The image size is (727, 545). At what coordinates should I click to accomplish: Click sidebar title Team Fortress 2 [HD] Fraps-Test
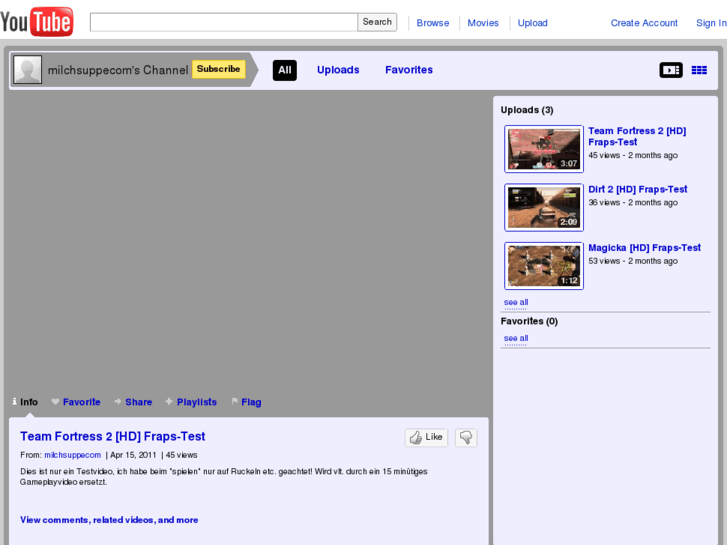pyautogui.click(x=637, y=136)
